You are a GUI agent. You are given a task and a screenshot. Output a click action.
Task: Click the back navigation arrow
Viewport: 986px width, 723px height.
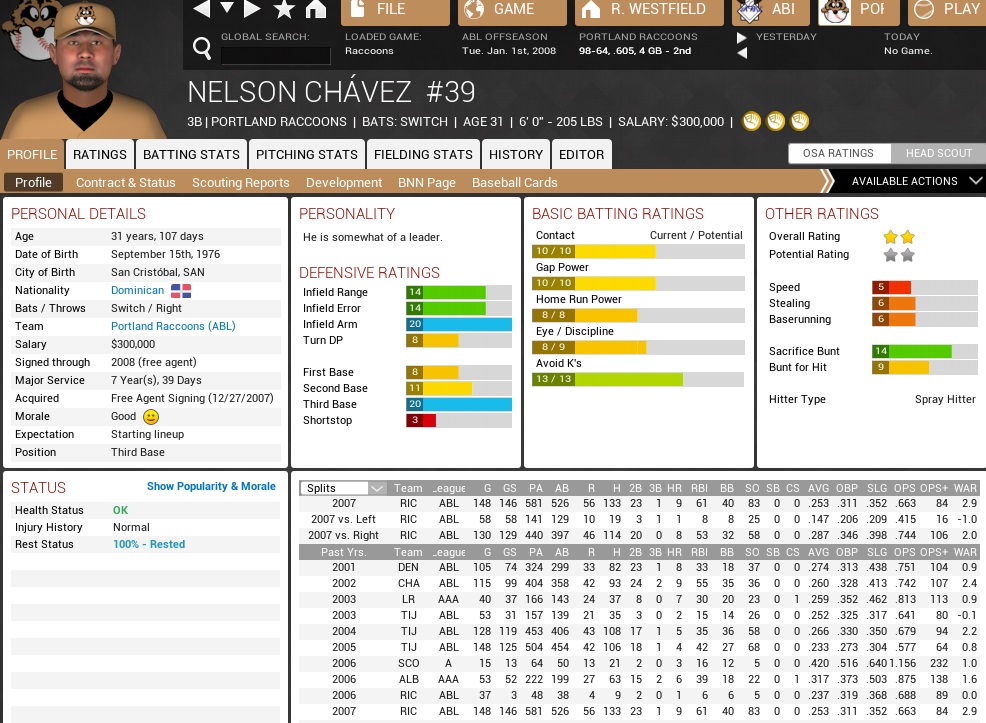[x=202, y=10]
